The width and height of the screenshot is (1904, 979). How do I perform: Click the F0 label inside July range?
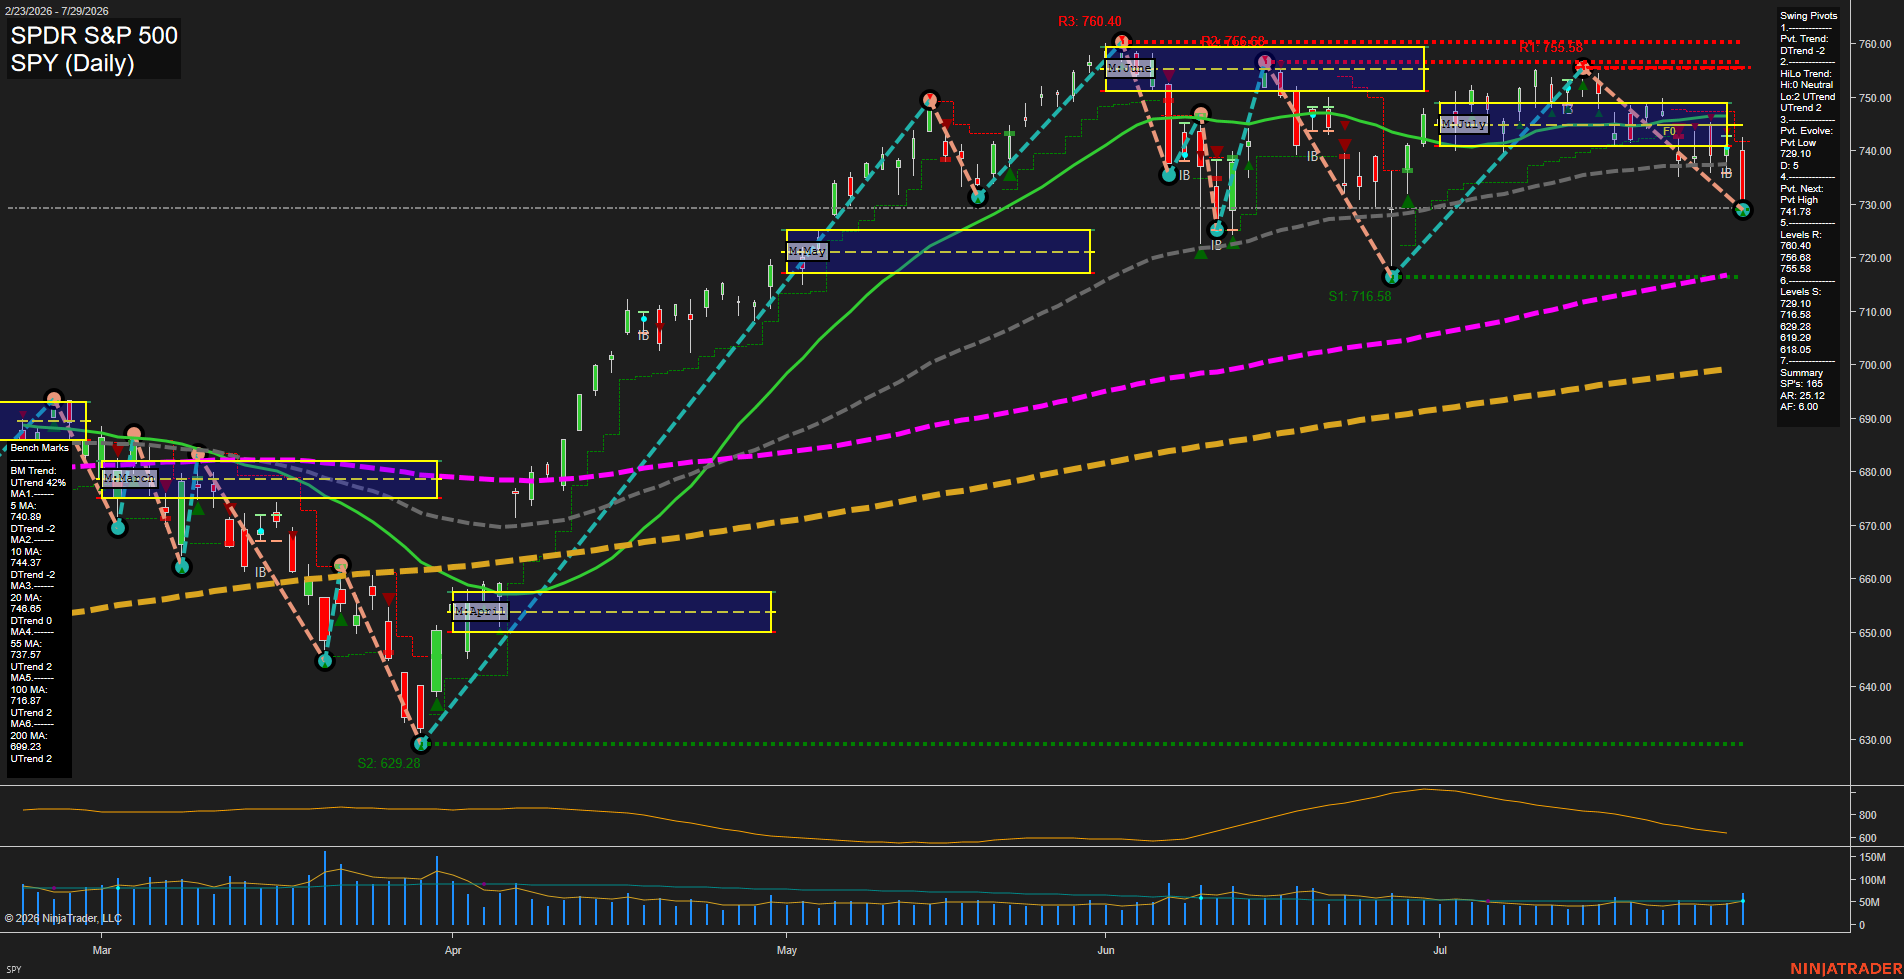pyautogui.click(x=1669, y=132)
